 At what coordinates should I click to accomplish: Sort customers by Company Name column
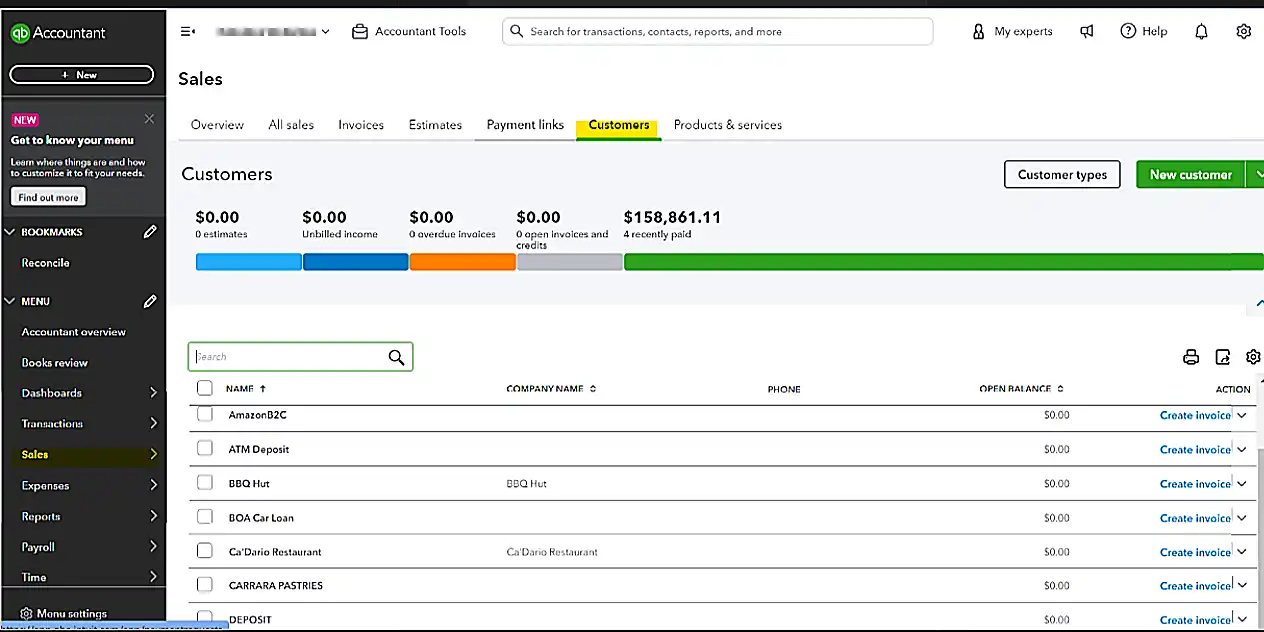click(x=551, y=389)
